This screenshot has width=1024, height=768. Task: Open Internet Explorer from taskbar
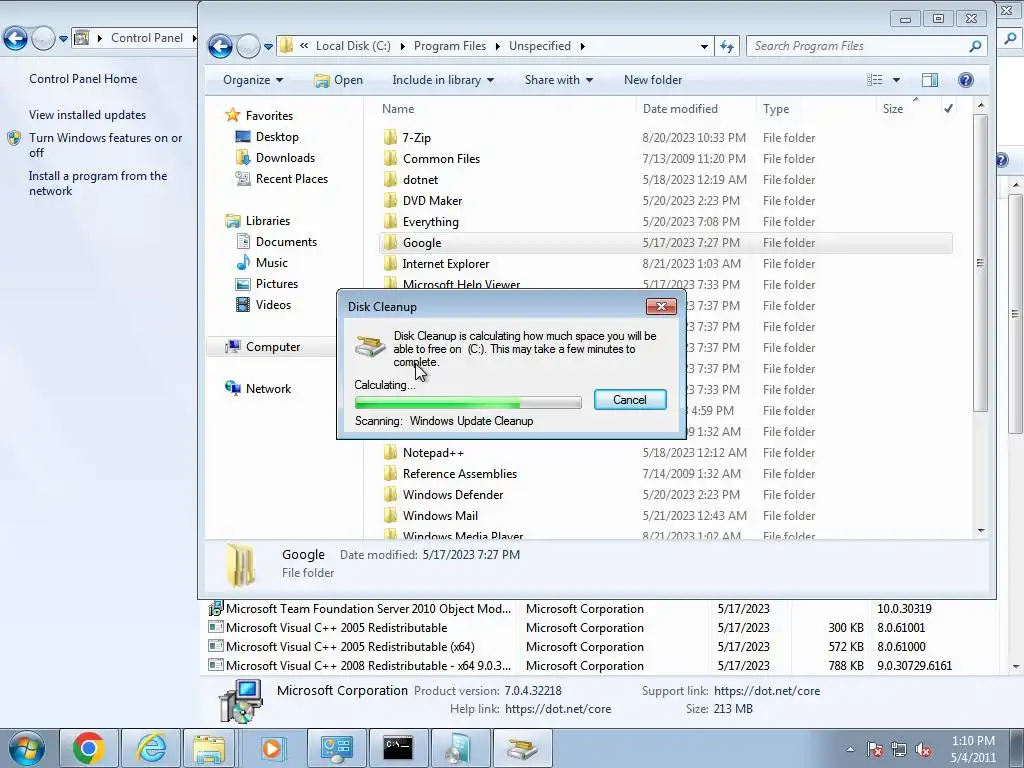tap(151, 748)
